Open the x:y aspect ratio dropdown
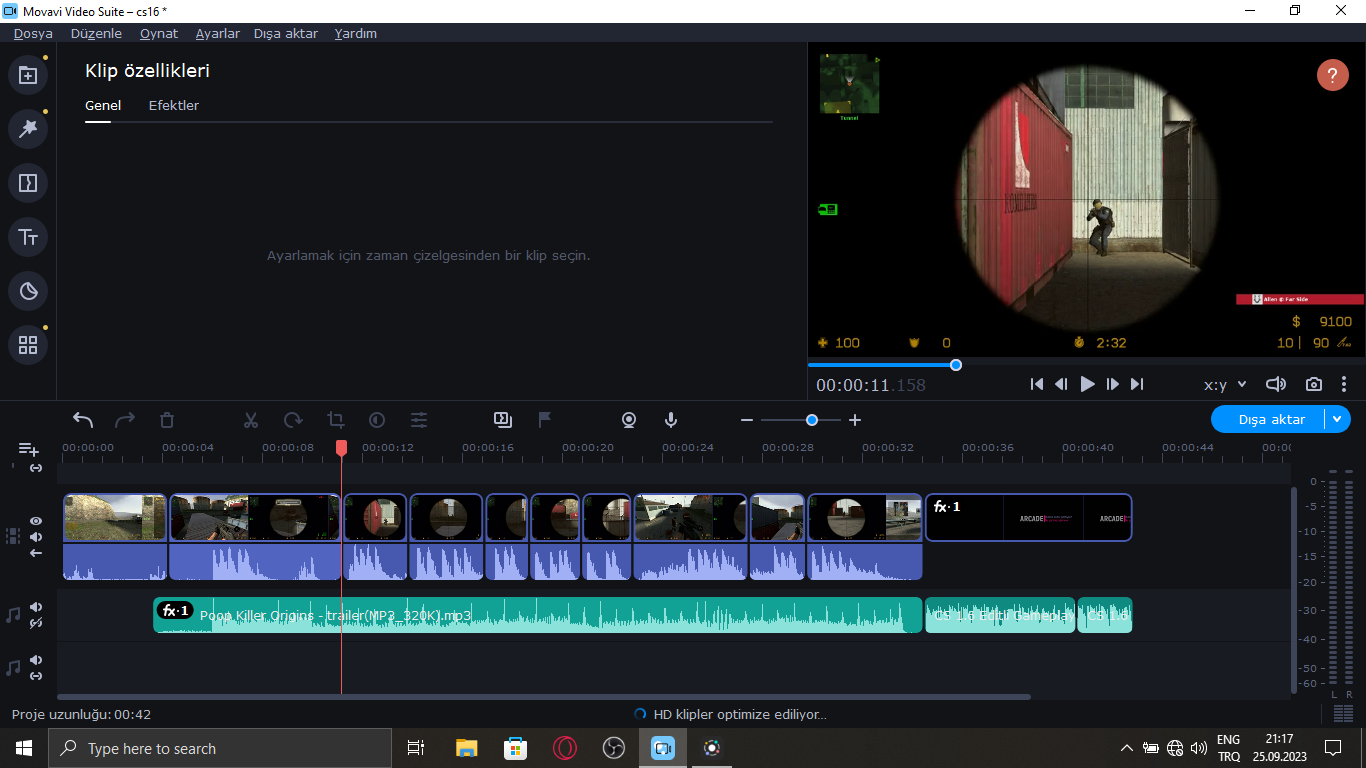 1225,384
